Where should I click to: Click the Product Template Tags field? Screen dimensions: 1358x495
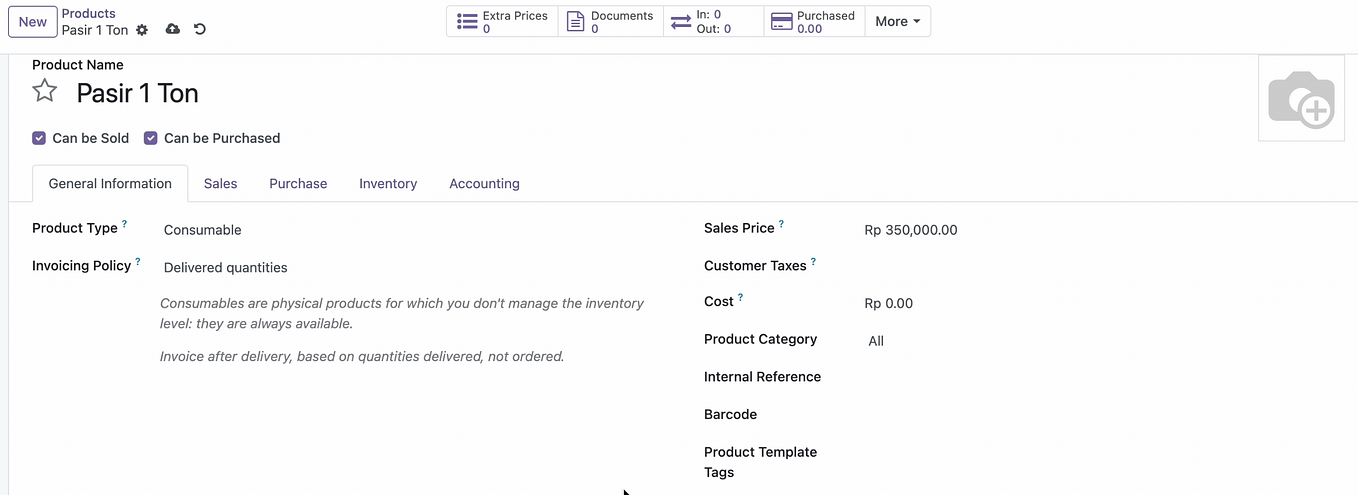tap(1100, 453)
